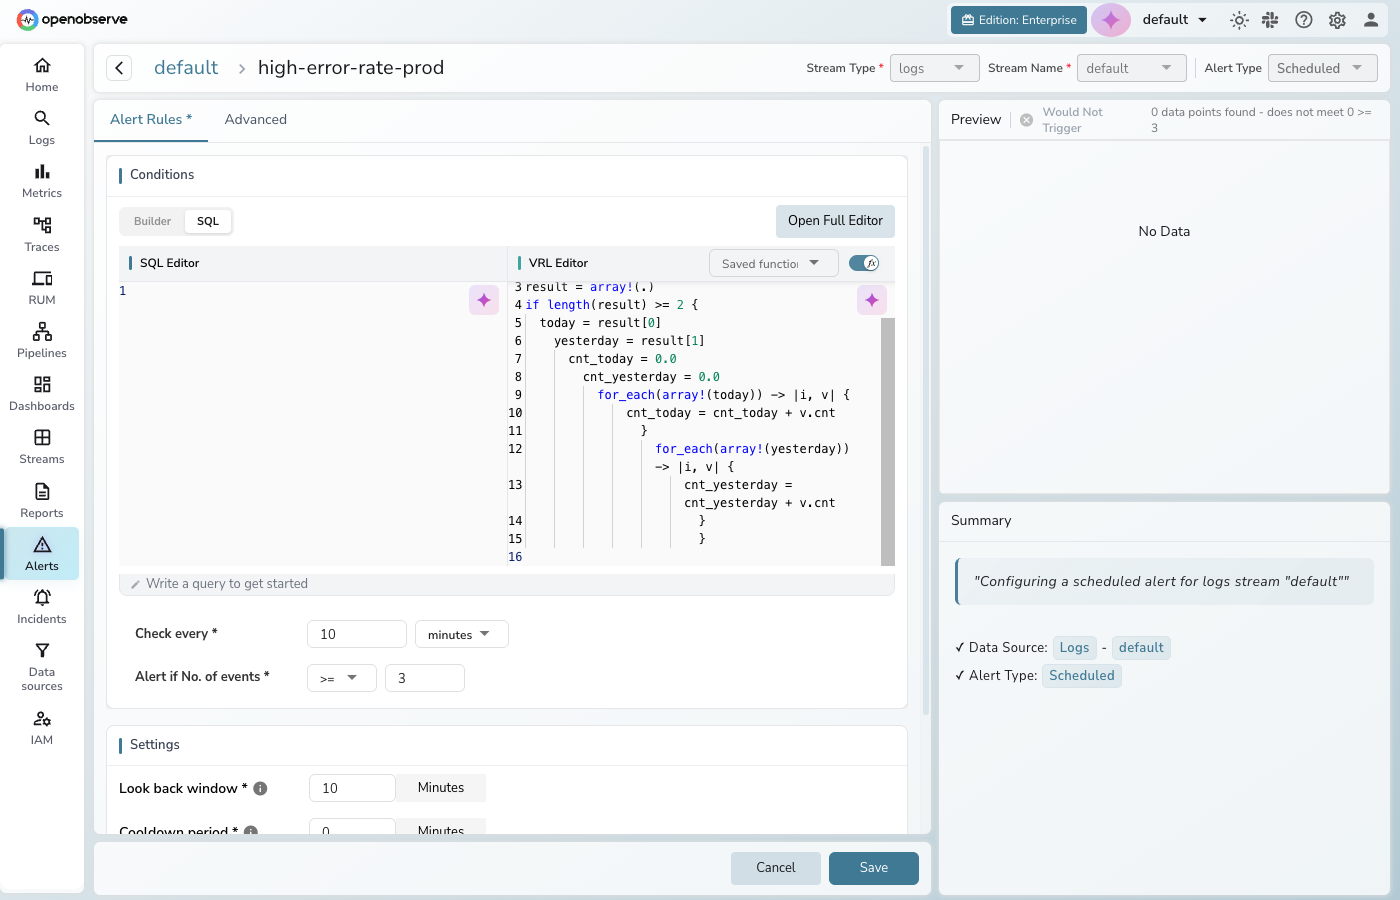Click info icon next to Look back window
Viewport: 1400px width, 900px height.
(260, 788)
